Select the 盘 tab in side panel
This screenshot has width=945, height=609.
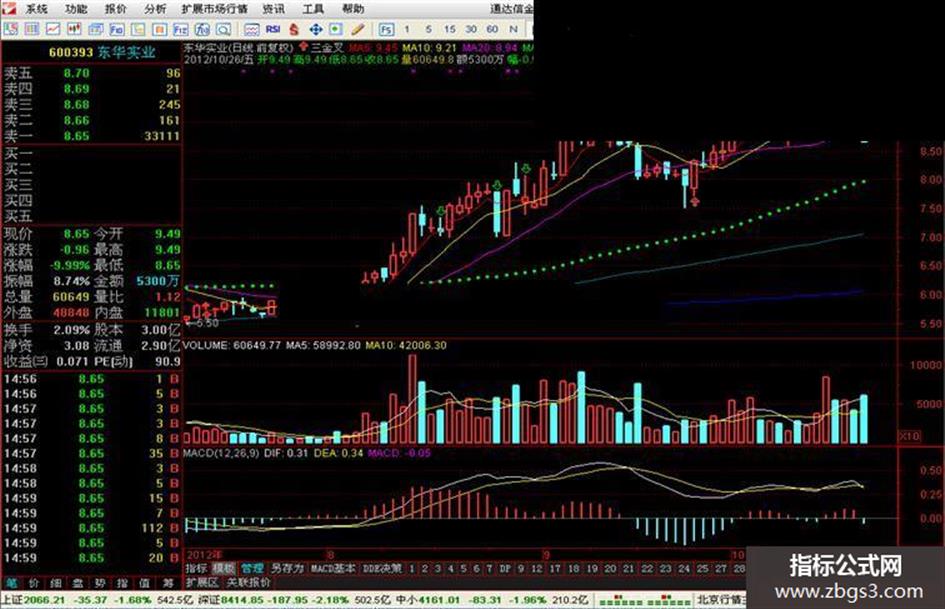point(78,583)
